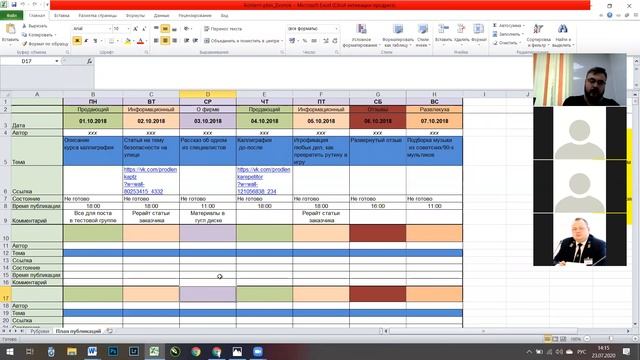Open Find and Select binoculars
Image resolution: width=640 pixels, height=360 pixels.
pyautogui.click(x=563, y=35)
